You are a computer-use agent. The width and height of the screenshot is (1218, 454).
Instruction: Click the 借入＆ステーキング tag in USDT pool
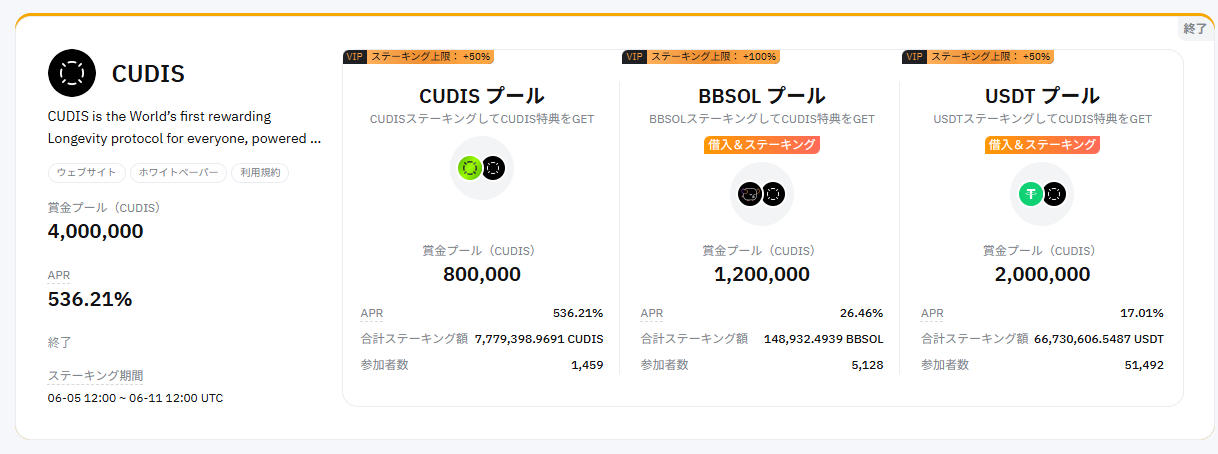coord(1042,145)
